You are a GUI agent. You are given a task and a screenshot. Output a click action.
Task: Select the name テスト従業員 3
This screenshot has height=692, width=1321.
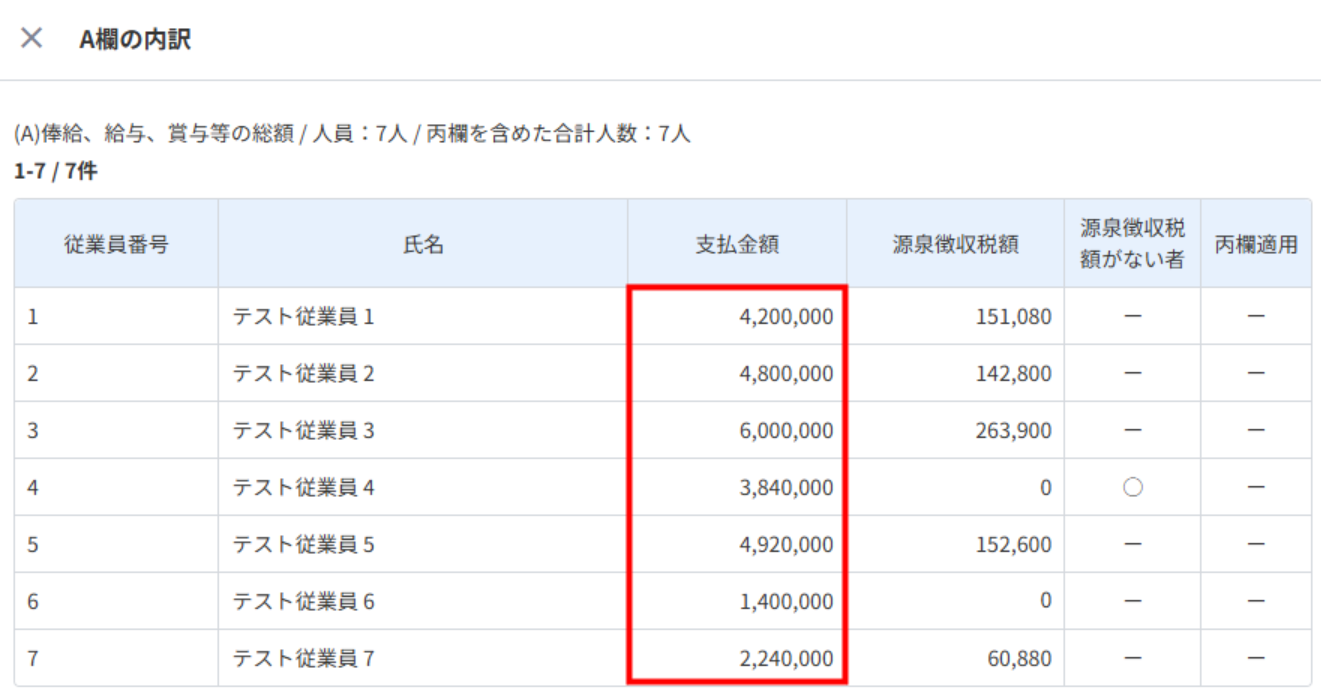pyautogui.click(x=303, y=431)
